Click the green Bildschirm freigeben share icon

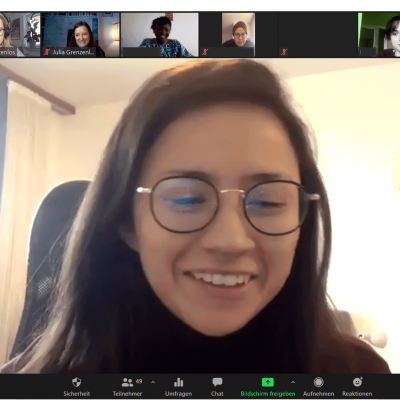268,382
